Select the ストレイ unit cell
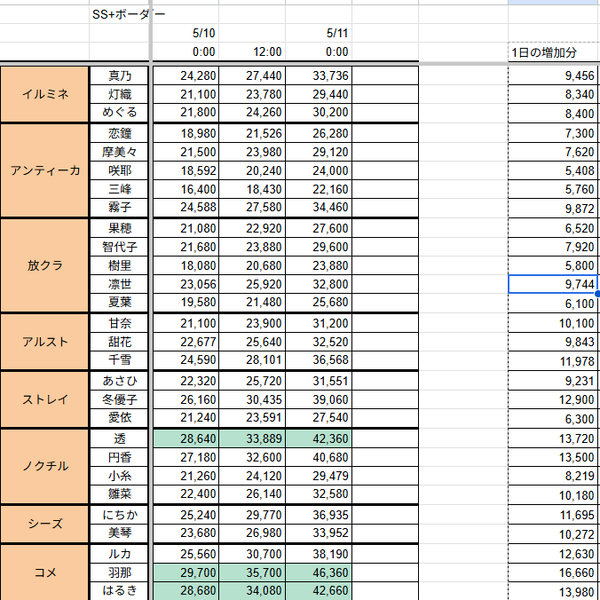 click(x=45, y=399)
